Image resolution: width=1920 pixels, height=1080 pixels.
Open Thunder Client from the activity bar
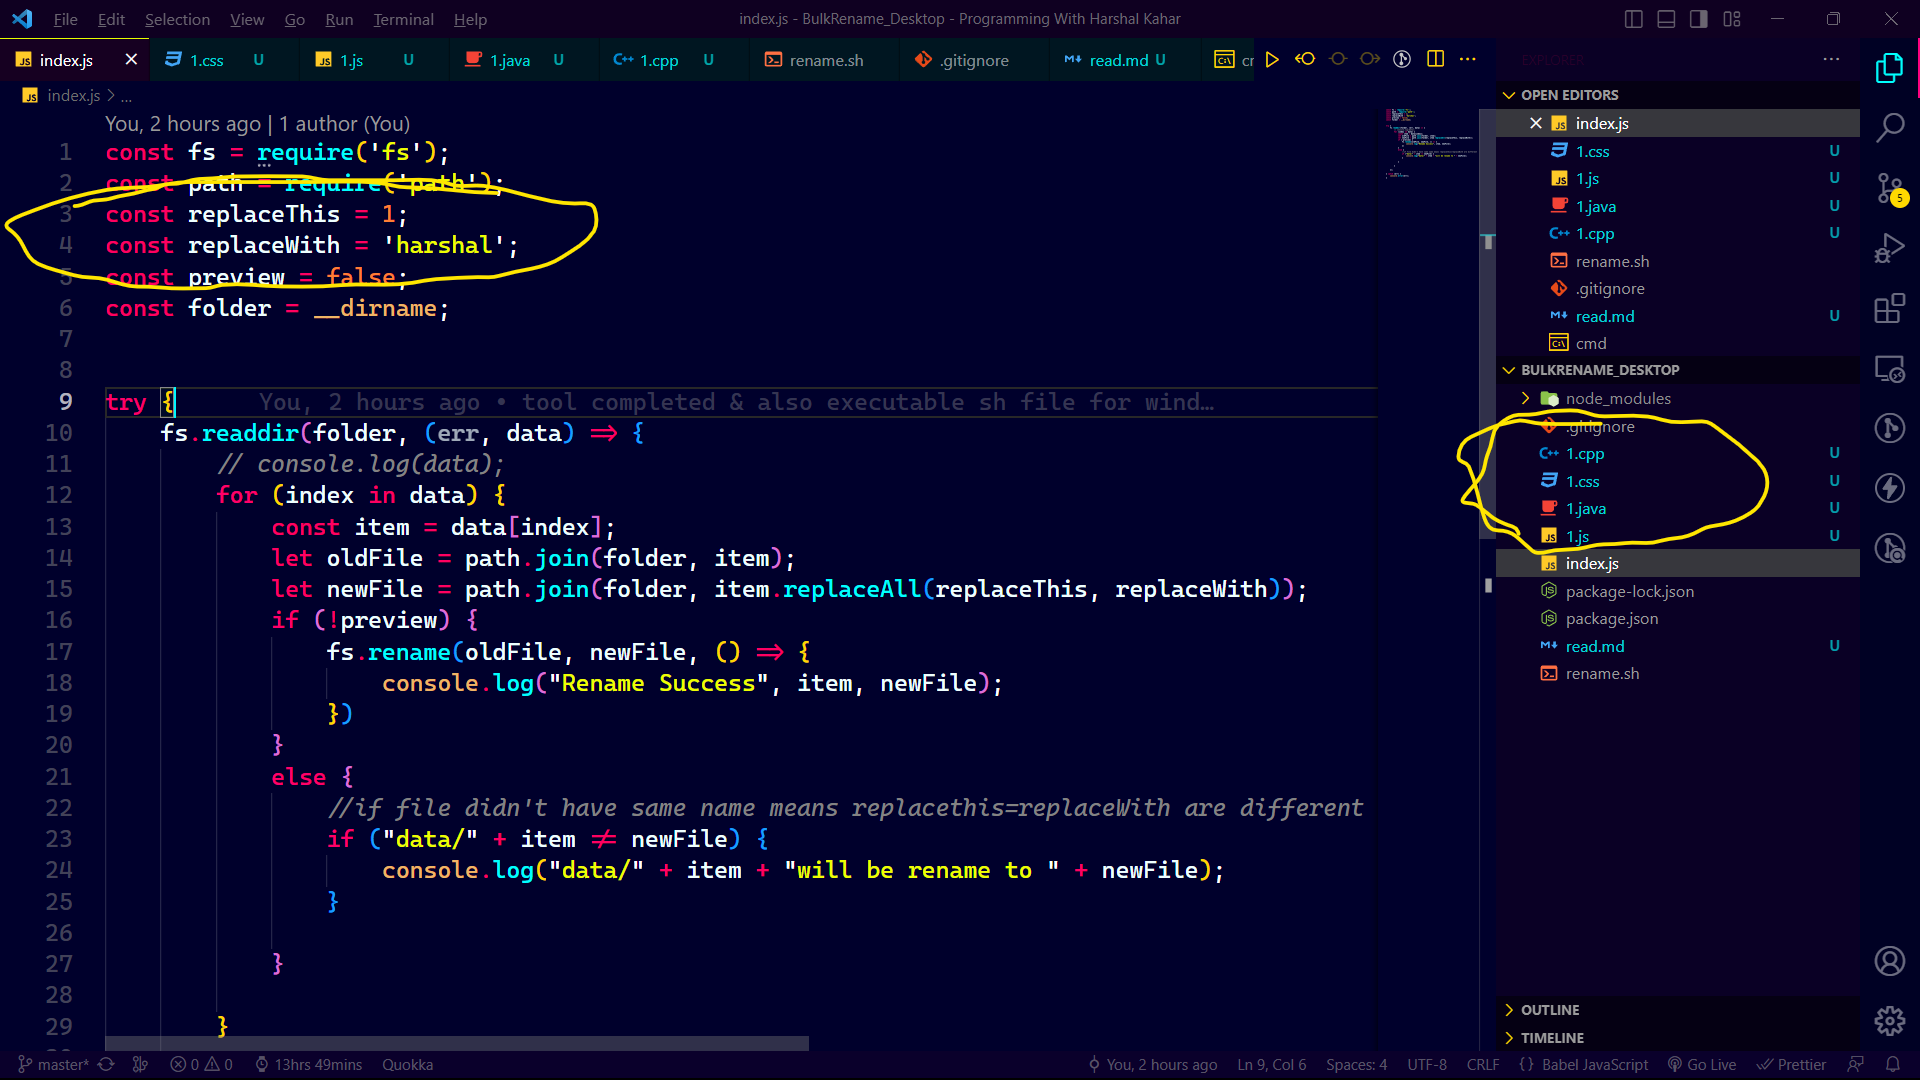coord(1891,488)
